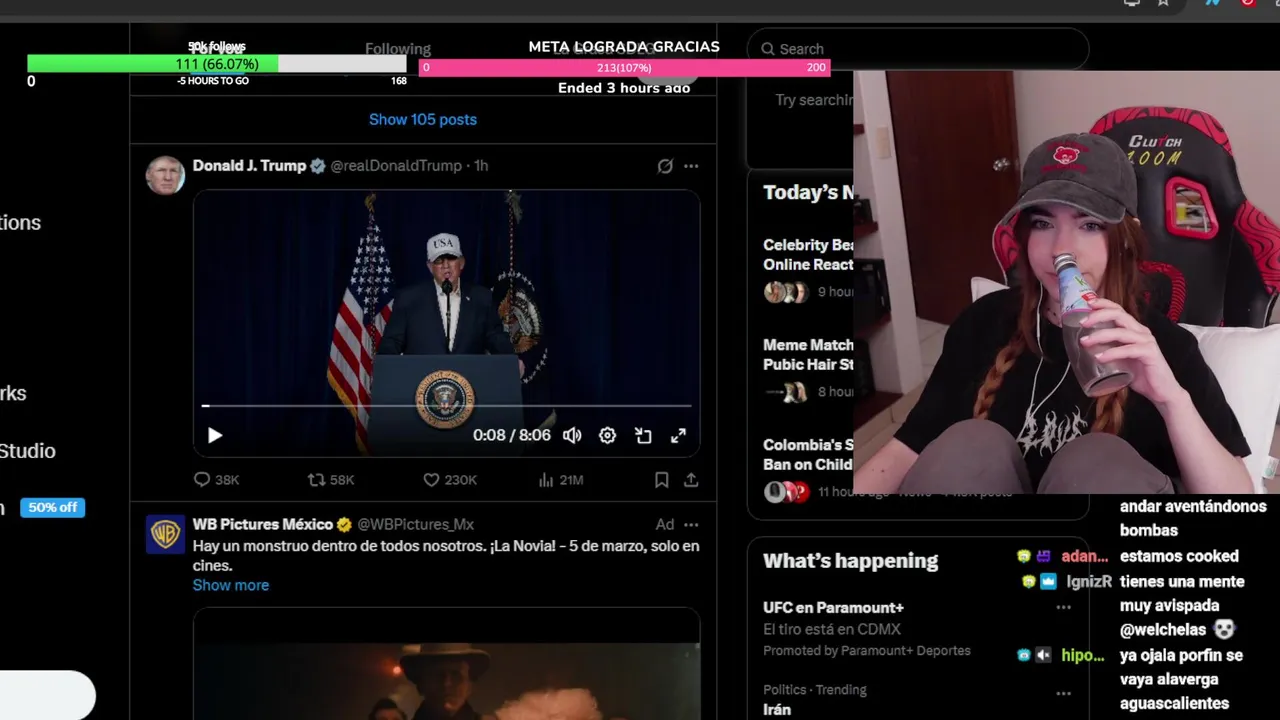Open Celebrity news item
This screenshot has width=1280, height=720.
808,255
